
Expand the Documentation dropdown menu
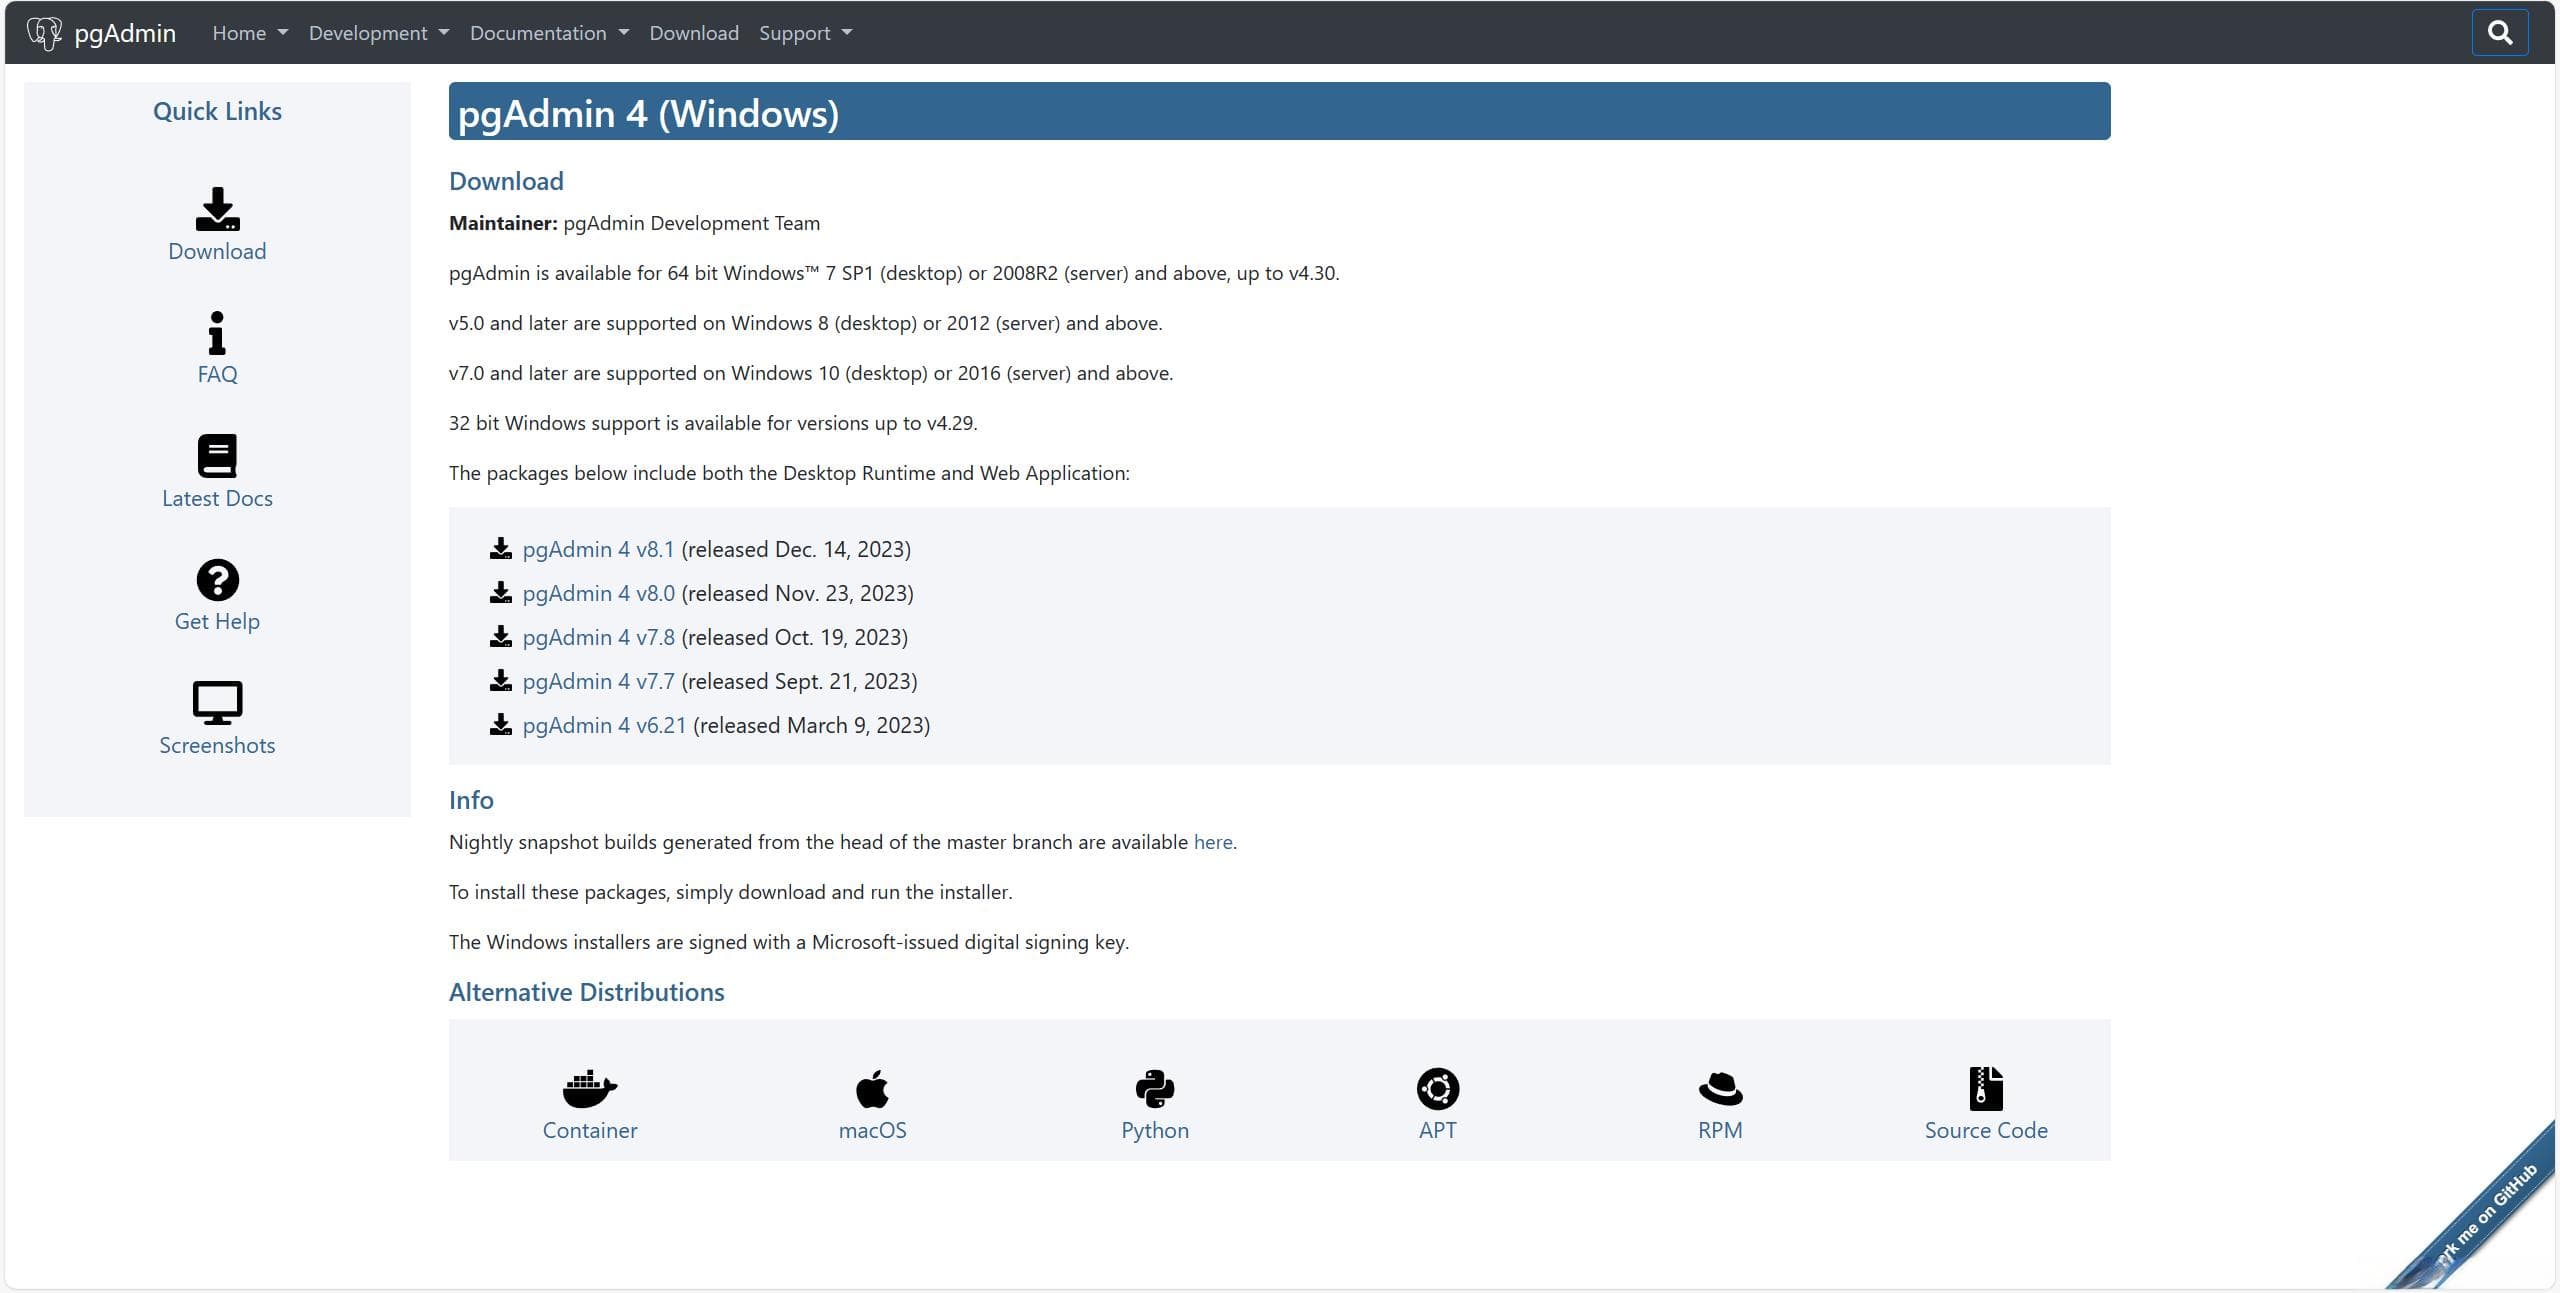coord(550,33)
